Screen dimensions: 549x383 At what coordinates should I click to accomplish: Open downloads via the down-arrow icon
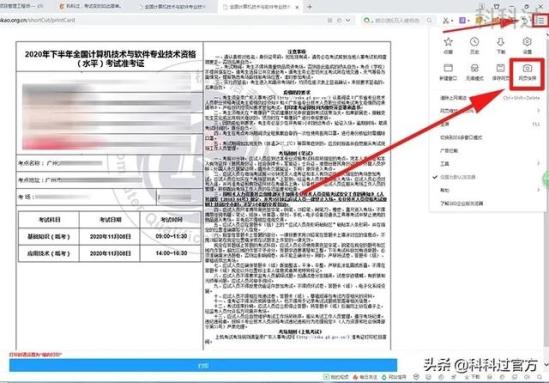pyautogui.click(x=501, y=42)
